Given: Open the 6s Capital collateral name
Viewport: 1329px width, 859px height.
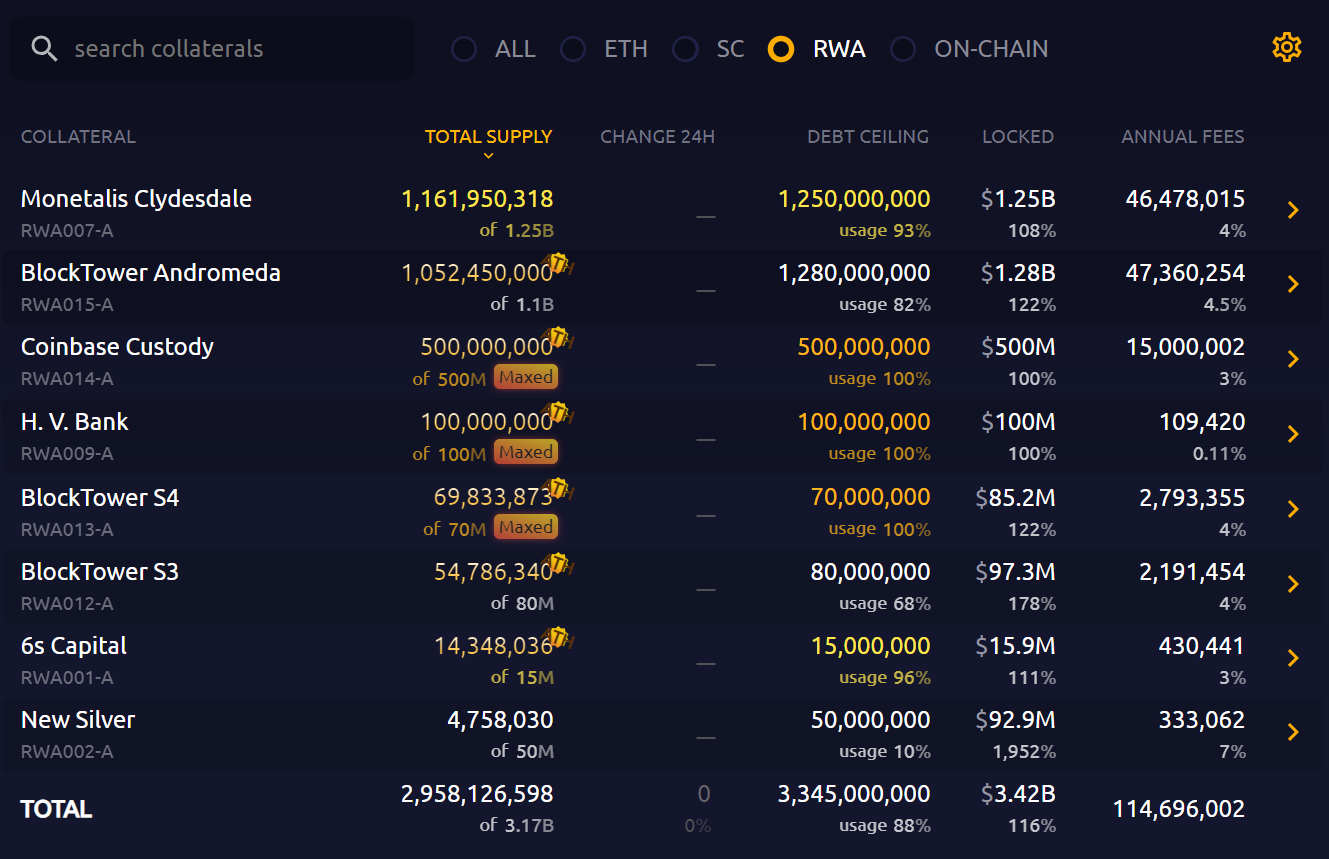Looking at the screenshot, I should 74,646.
